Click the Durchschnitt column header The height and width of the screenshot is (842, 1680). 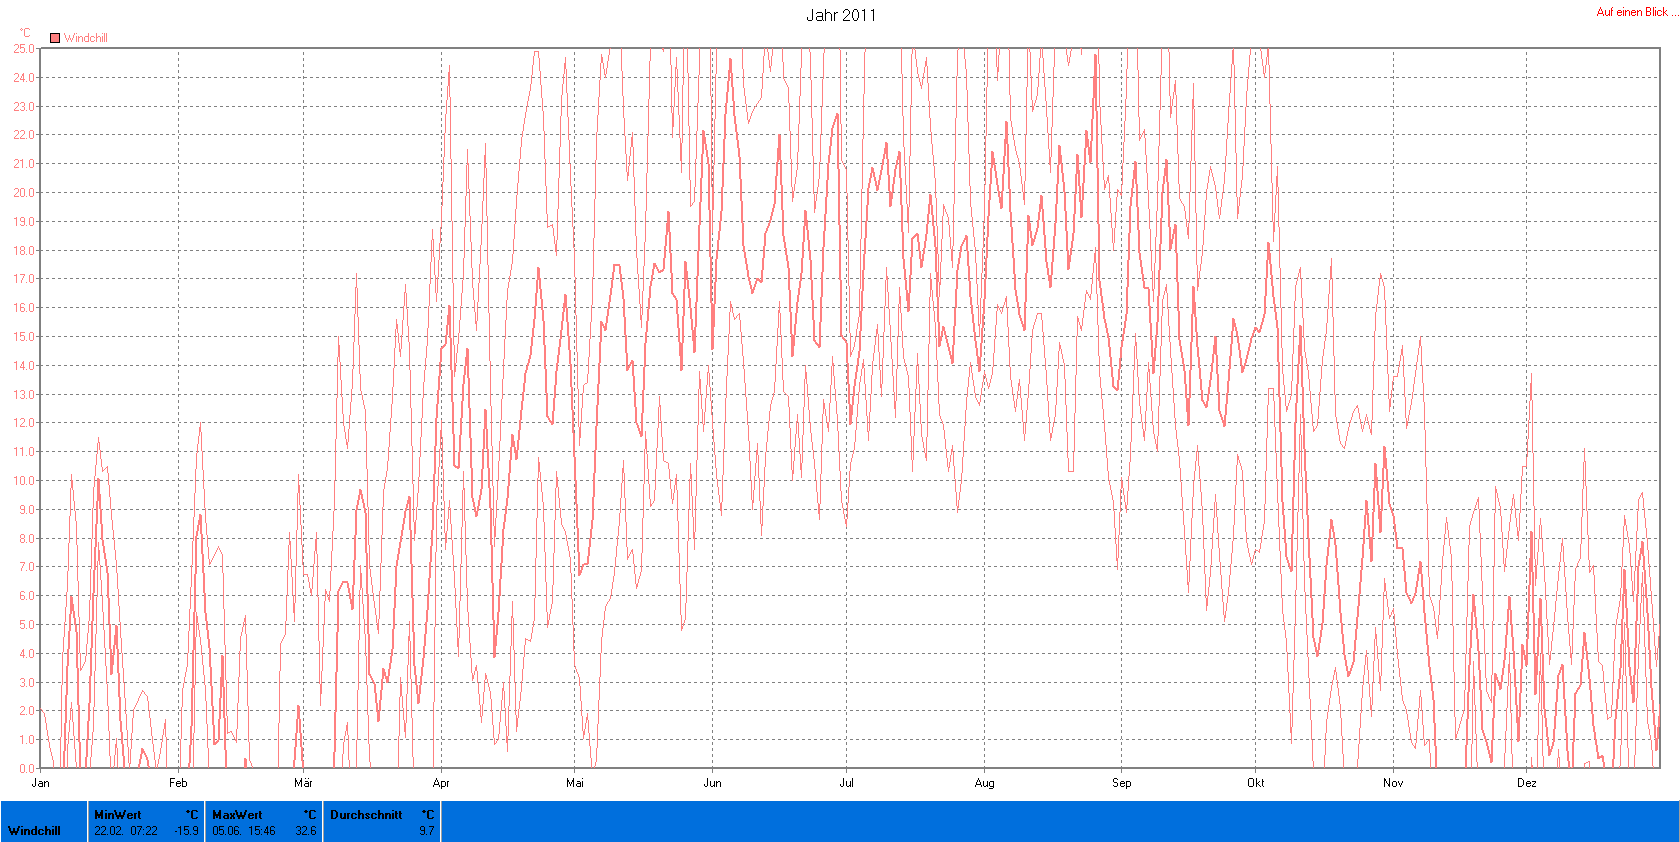click(x=366, y=815)
